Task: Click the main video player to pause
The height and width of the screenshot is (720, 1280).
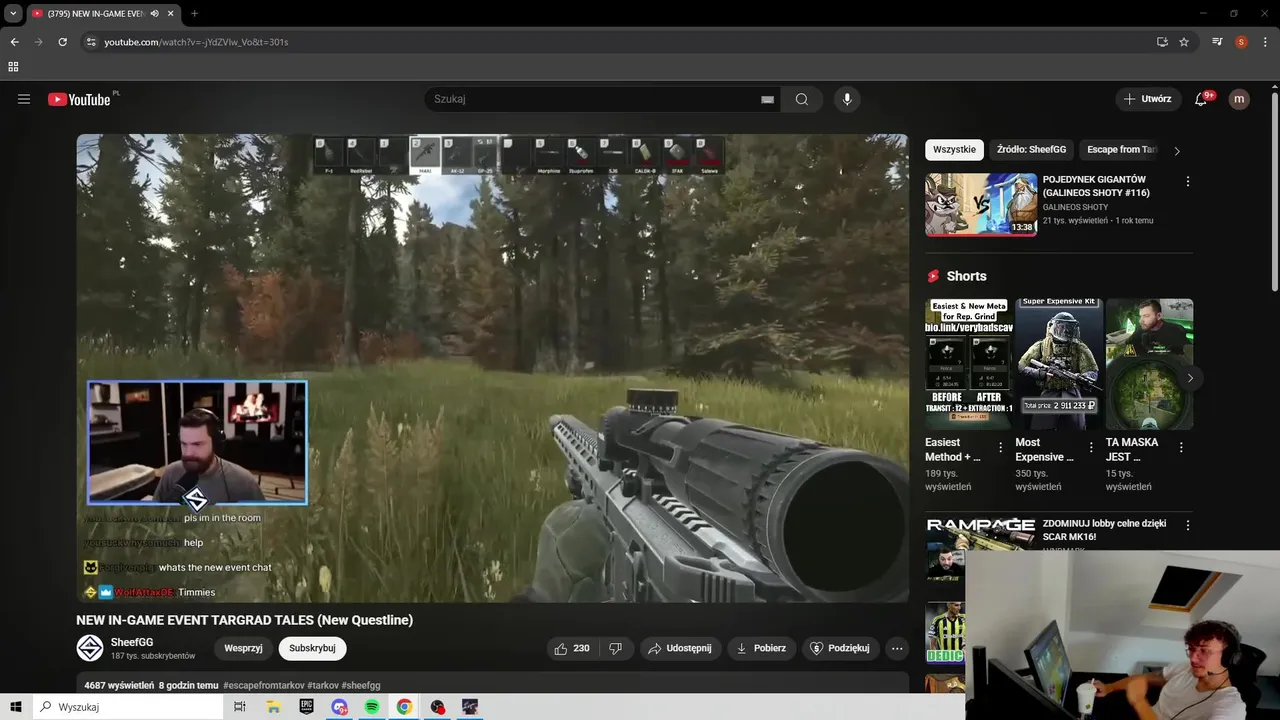Action: 492,368
